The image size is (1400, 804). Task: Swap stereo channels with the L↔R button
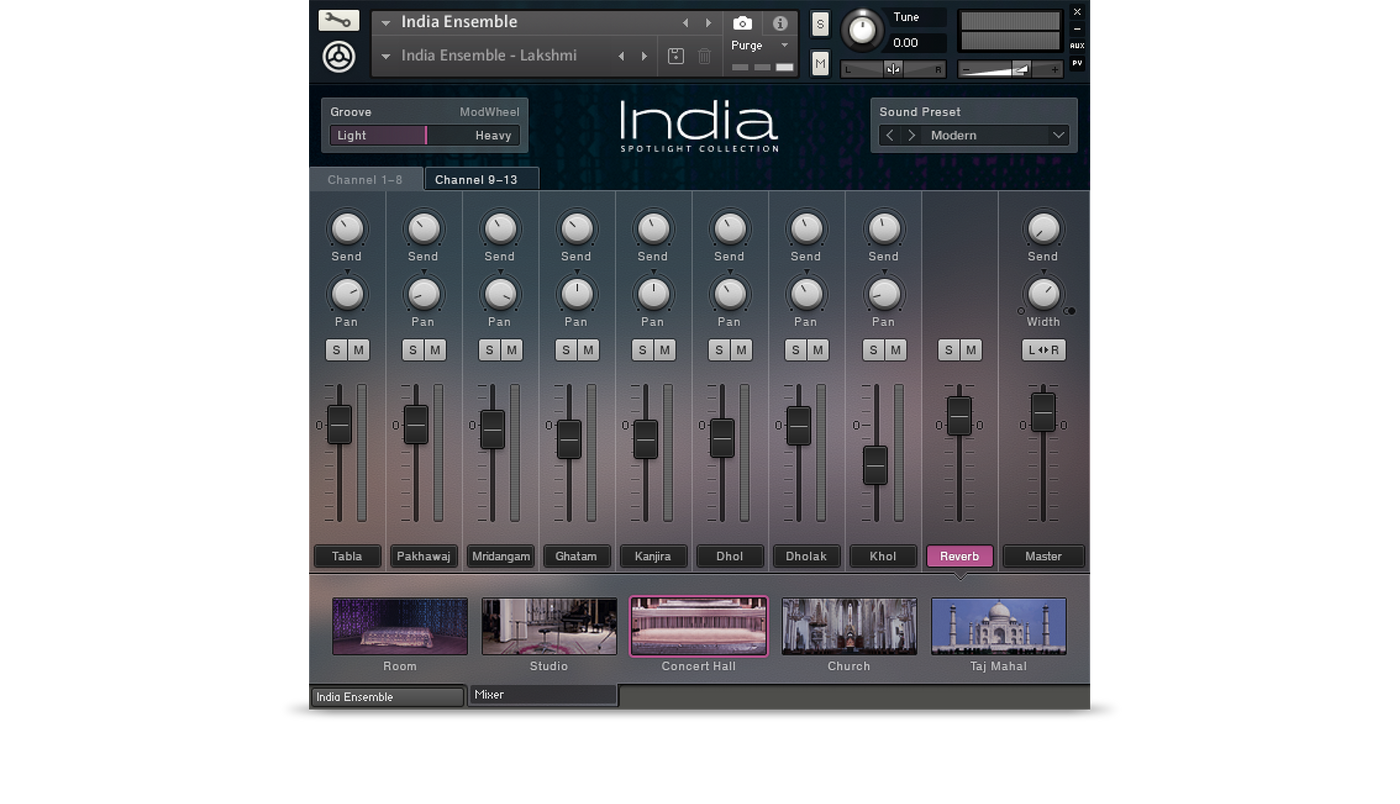coord(1043,350)
